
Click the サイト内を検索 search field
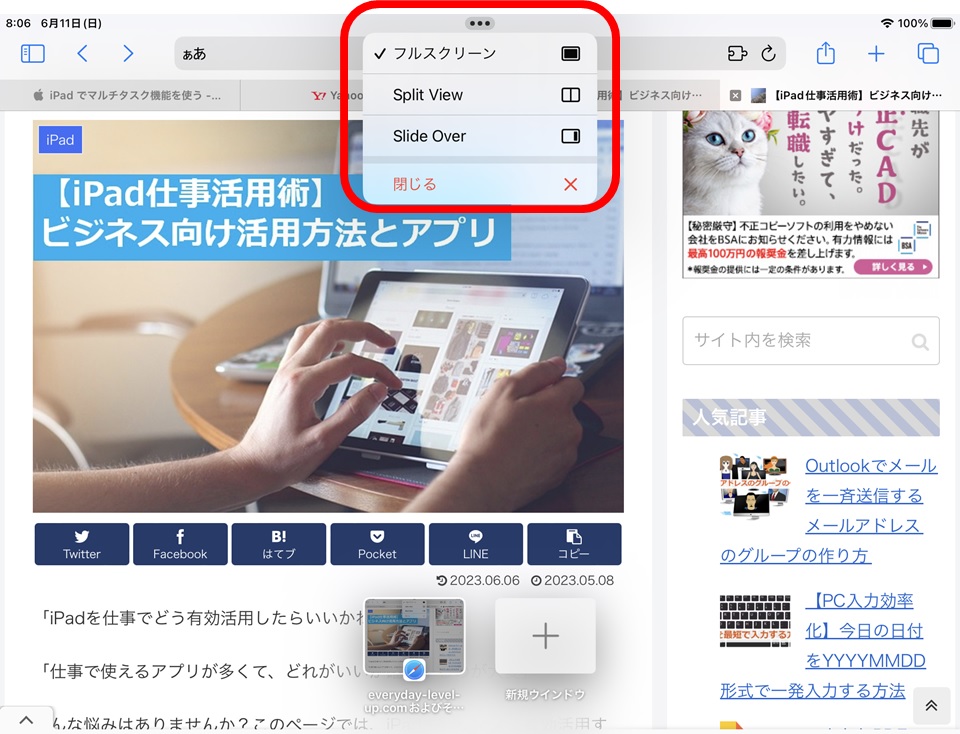point(811,340)
